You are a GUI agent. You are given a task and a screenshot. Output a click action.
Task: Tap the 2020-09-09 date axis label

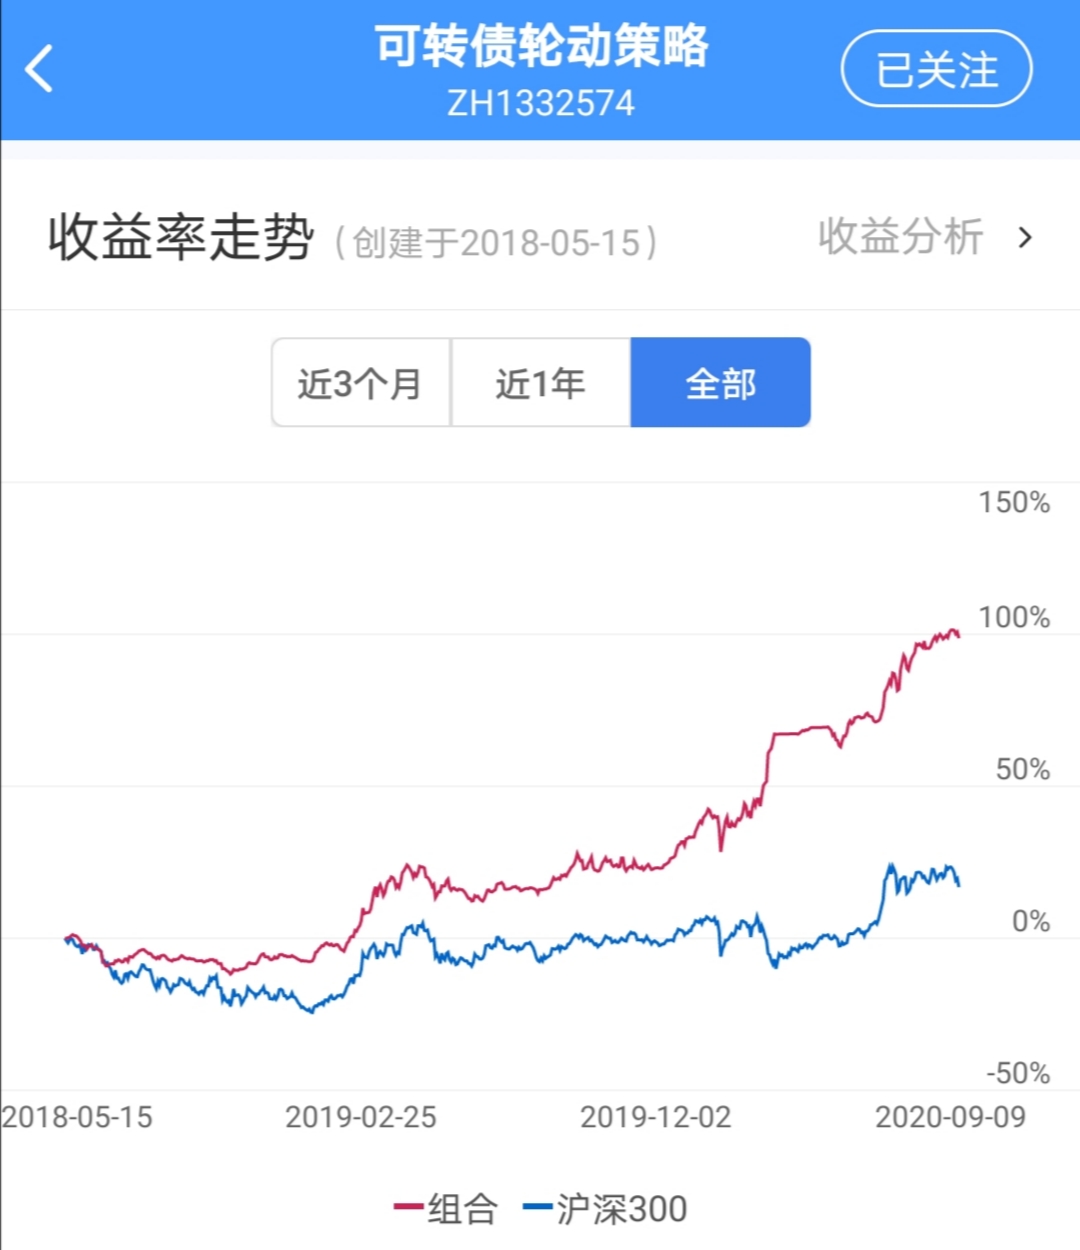click(950, 1117)
